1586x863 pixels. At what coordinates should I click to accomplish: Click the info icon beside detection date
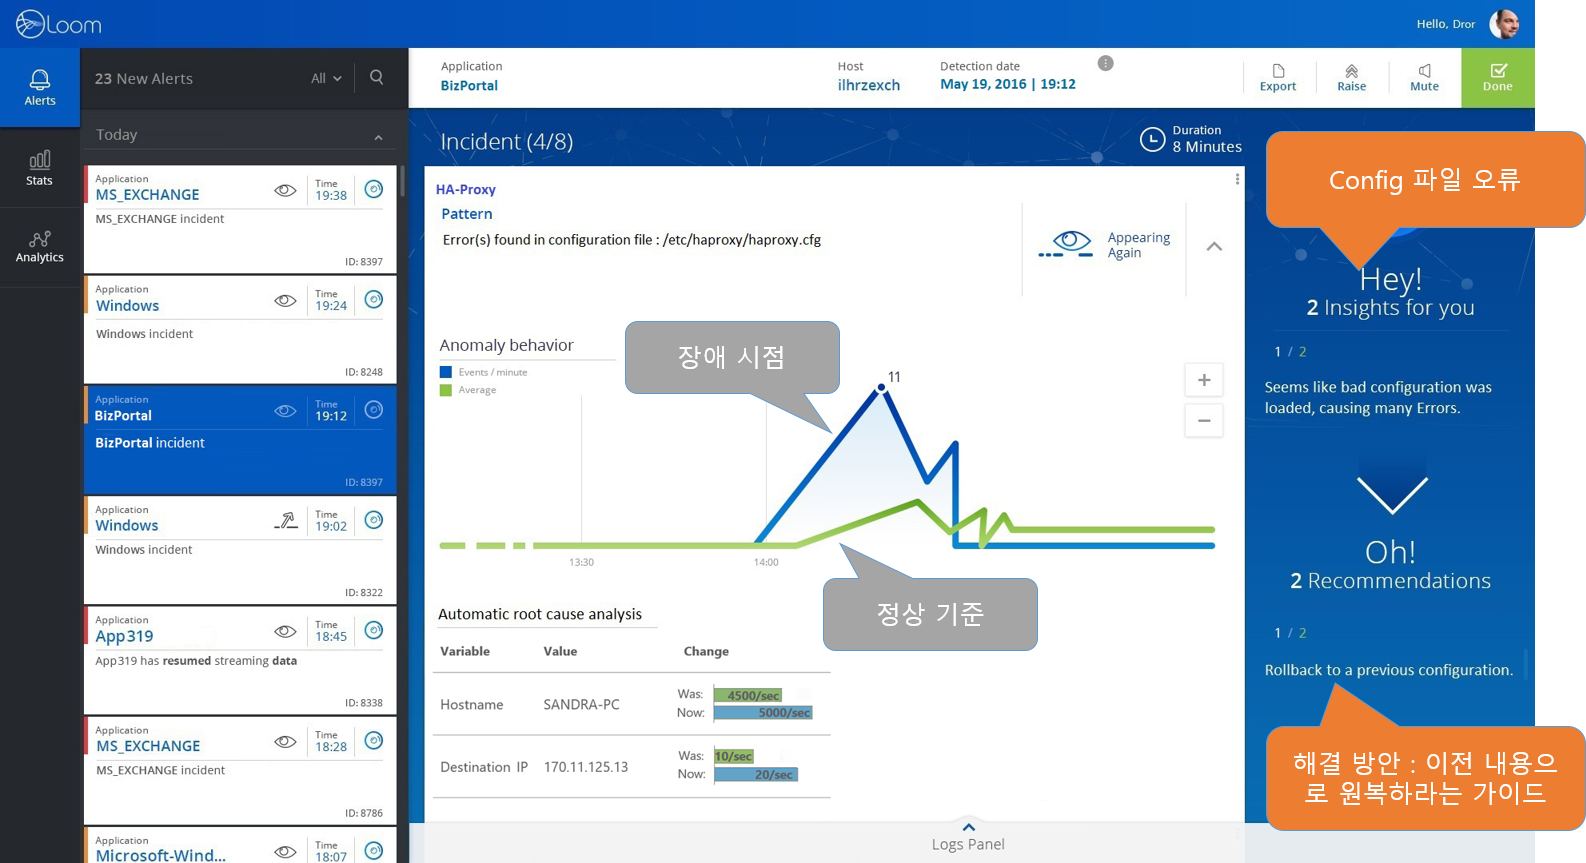[x=1105, y=63]
